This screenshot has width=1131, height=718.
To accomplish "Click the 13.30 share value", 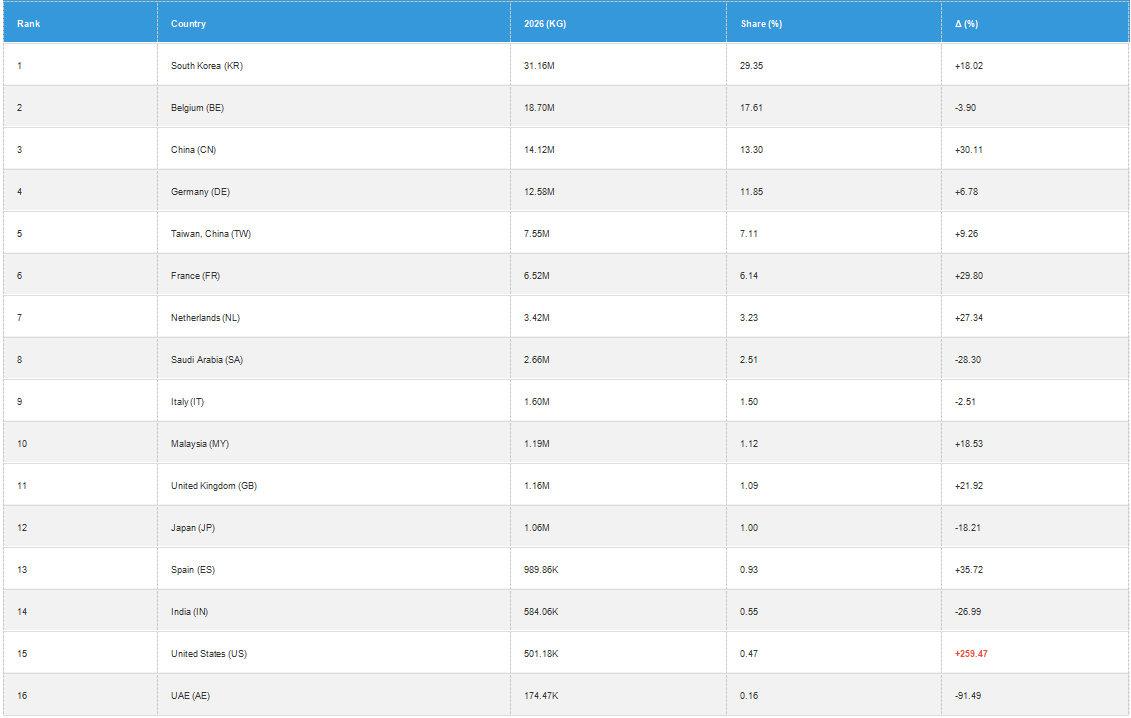I will pos(752,149).
